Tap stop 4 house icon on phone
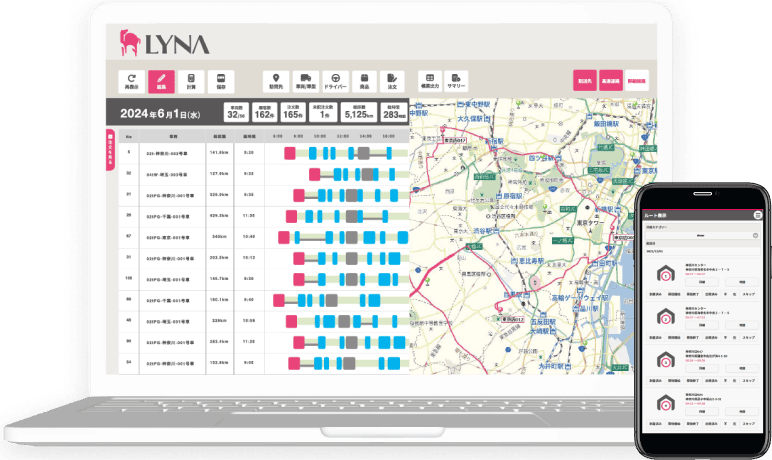 tap(666, 403)
